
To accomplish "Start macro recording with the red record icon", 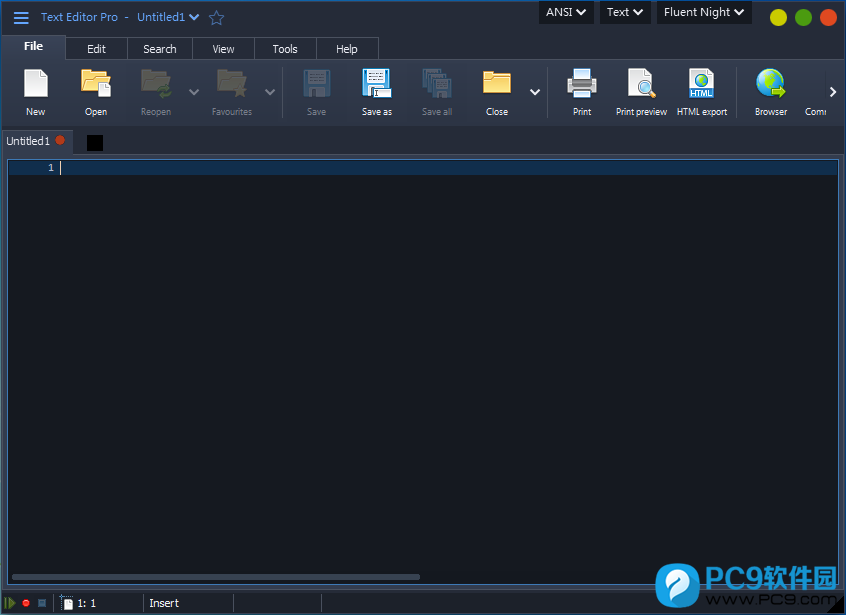I will click(25, 602).
